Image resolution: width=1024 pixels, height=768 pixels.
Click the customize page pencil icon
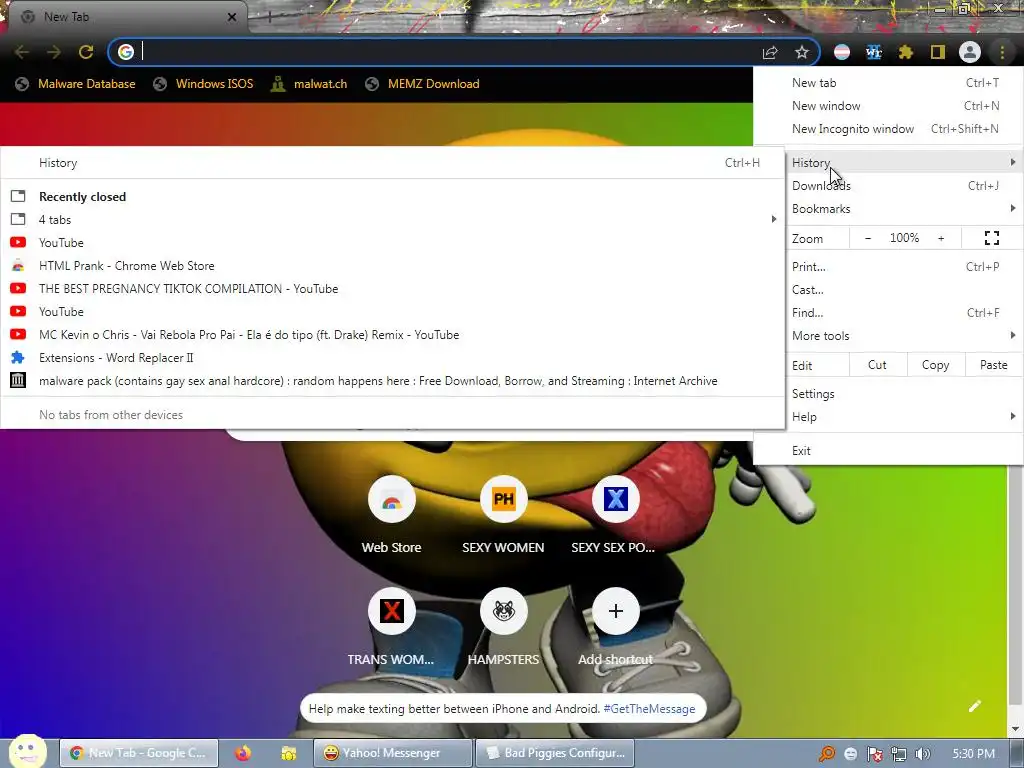tap(974, 706)
